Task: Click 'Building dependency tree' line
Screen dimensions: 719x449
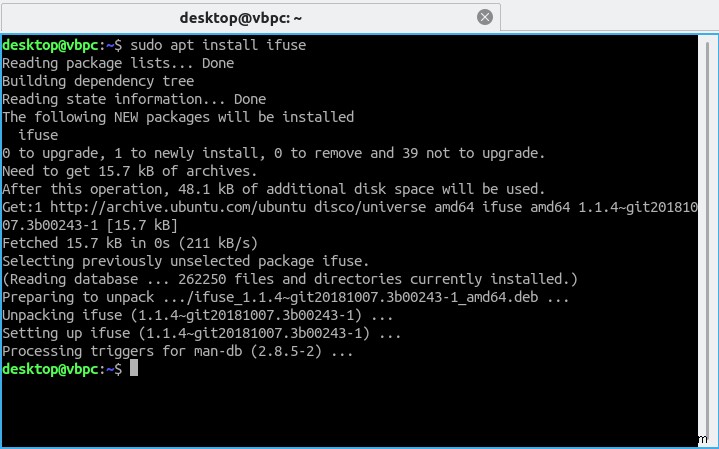Action: point(98,81)
